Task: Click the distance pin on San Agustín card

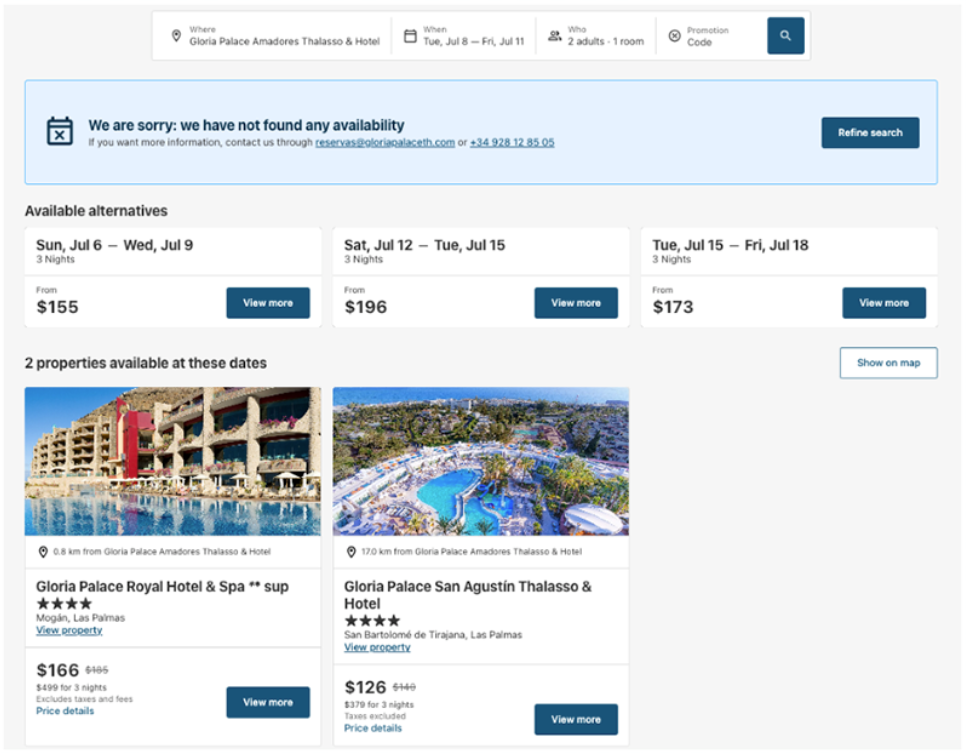Action: pyautogui.click(x=351, y=552)
